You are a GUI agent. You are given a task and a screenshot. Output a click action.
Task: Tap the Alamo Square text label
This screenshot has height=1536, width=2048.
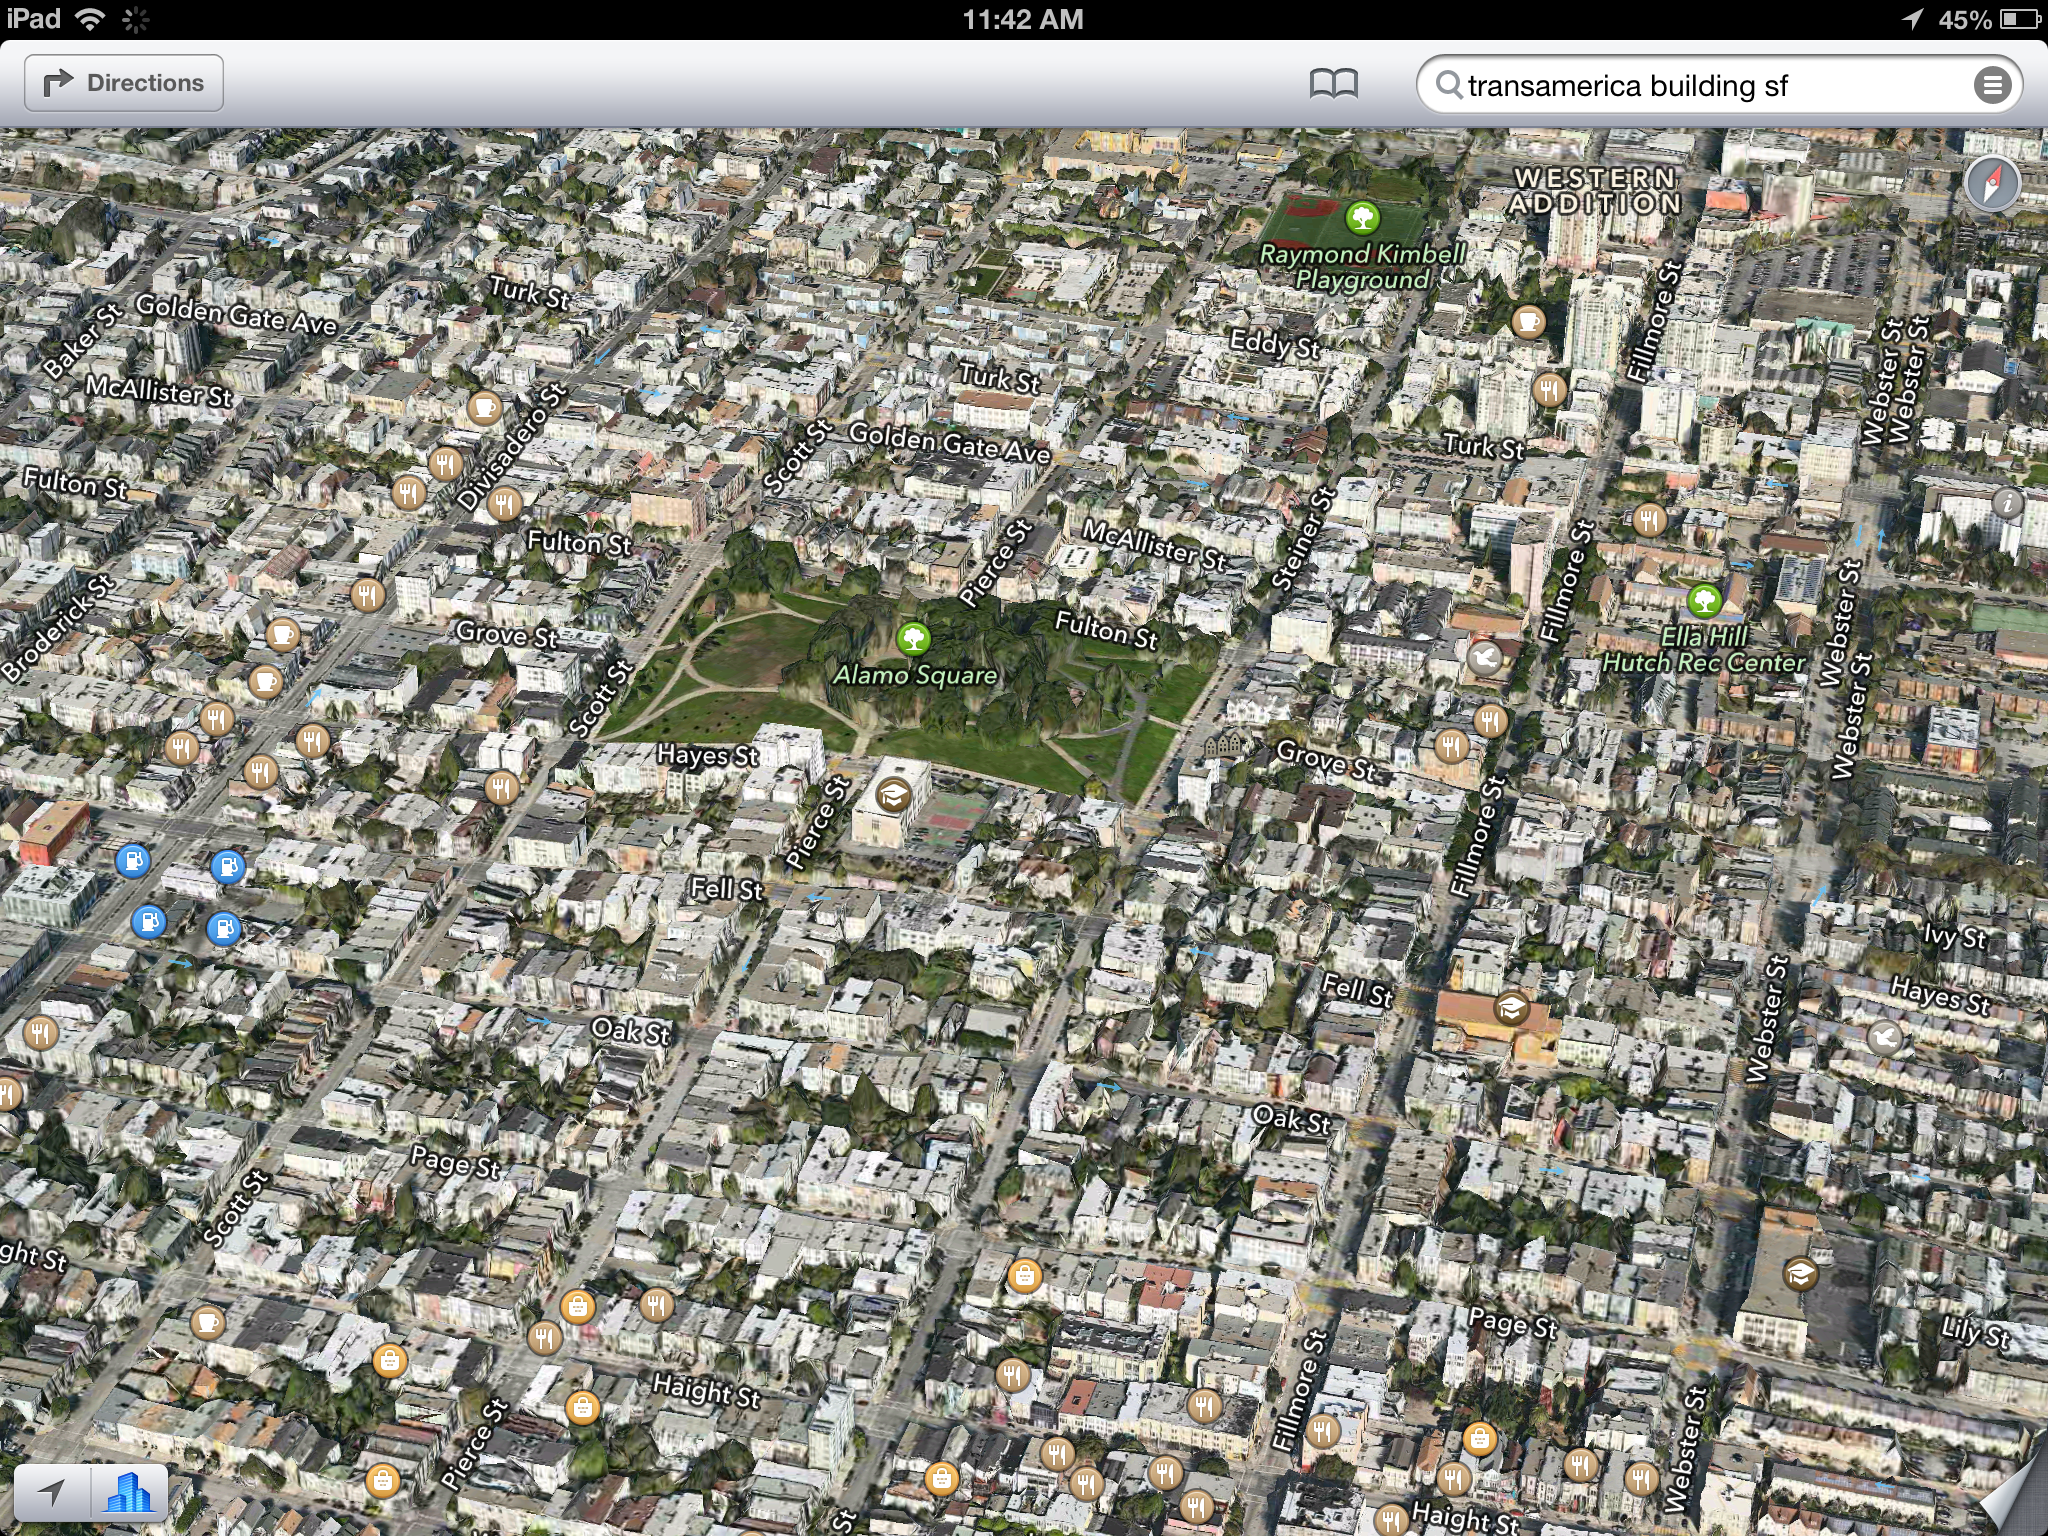[x=915, y=676]
